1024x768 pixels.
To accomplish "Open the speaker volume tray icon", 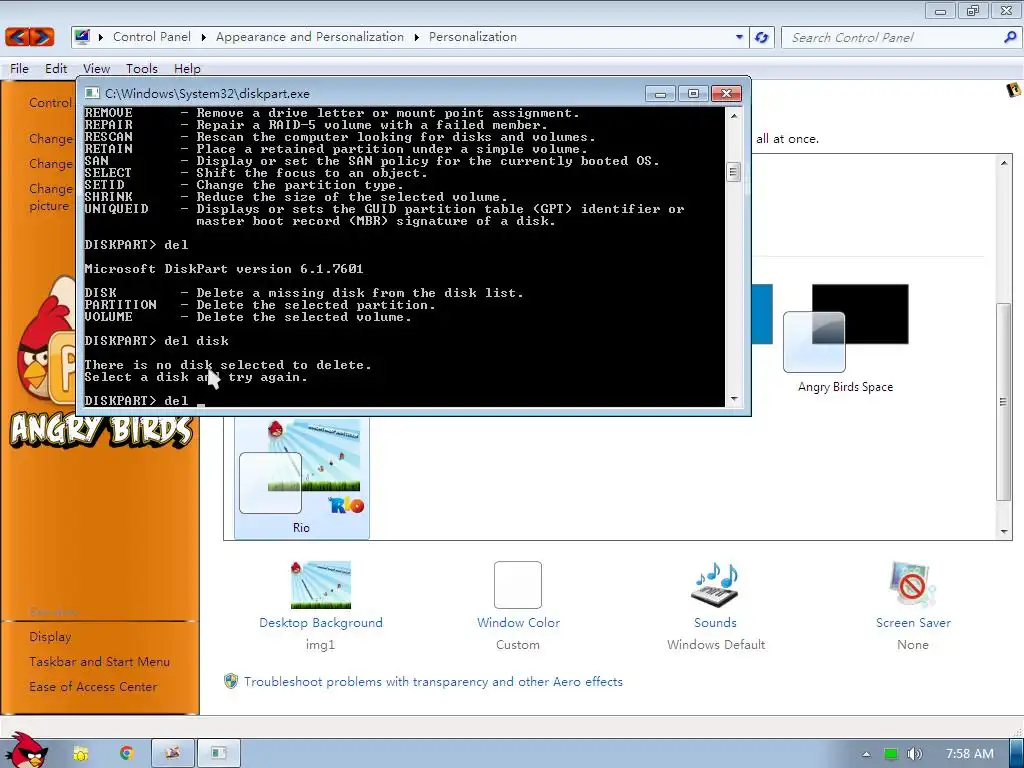I will coord(914,754).
